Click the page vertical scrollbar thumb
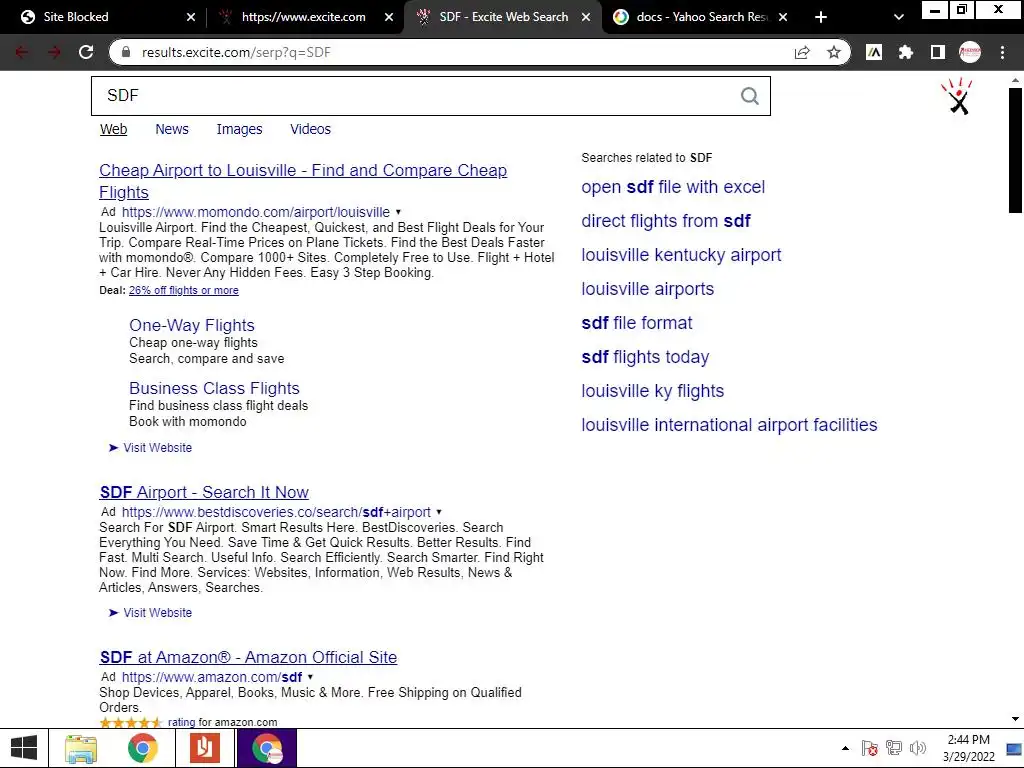The image size is (1024, 768). tap(1015, 150)
